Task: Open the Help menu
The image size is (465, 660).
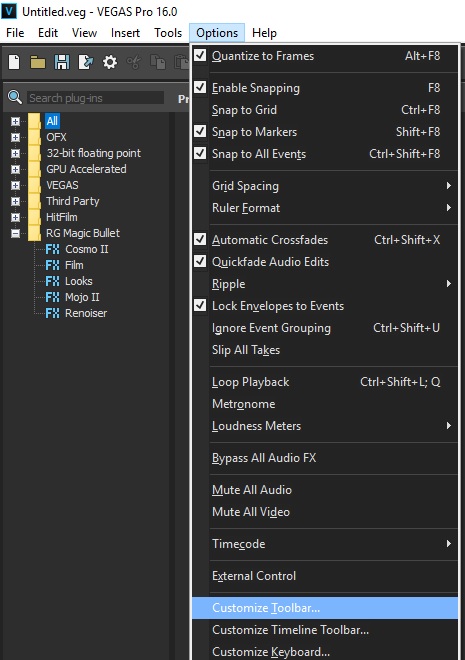Action: point(264,33)
